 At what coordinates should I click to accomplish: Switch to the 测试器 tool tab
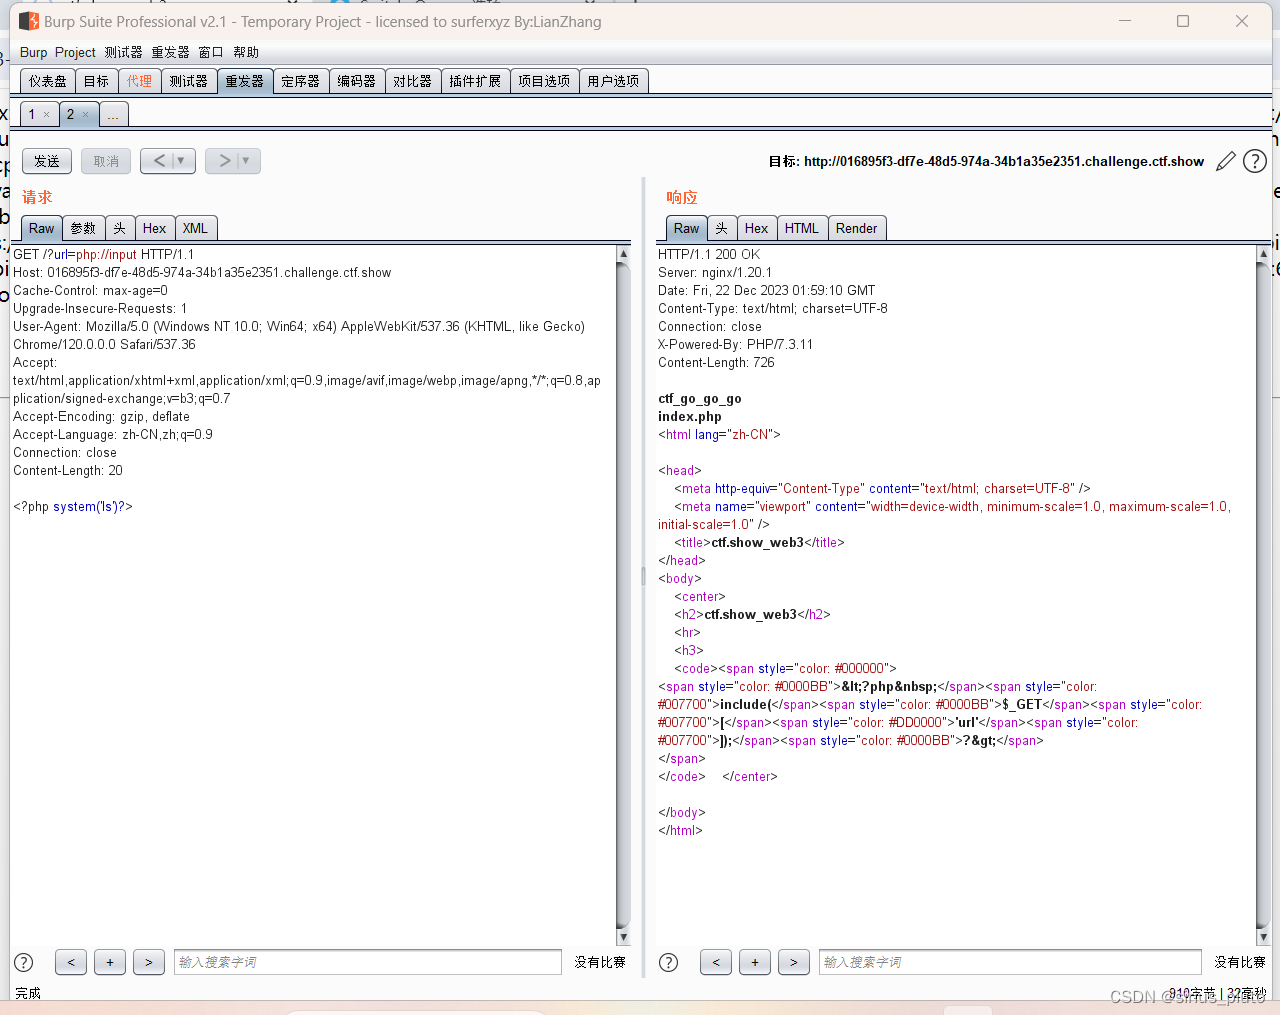pos(188,81)
